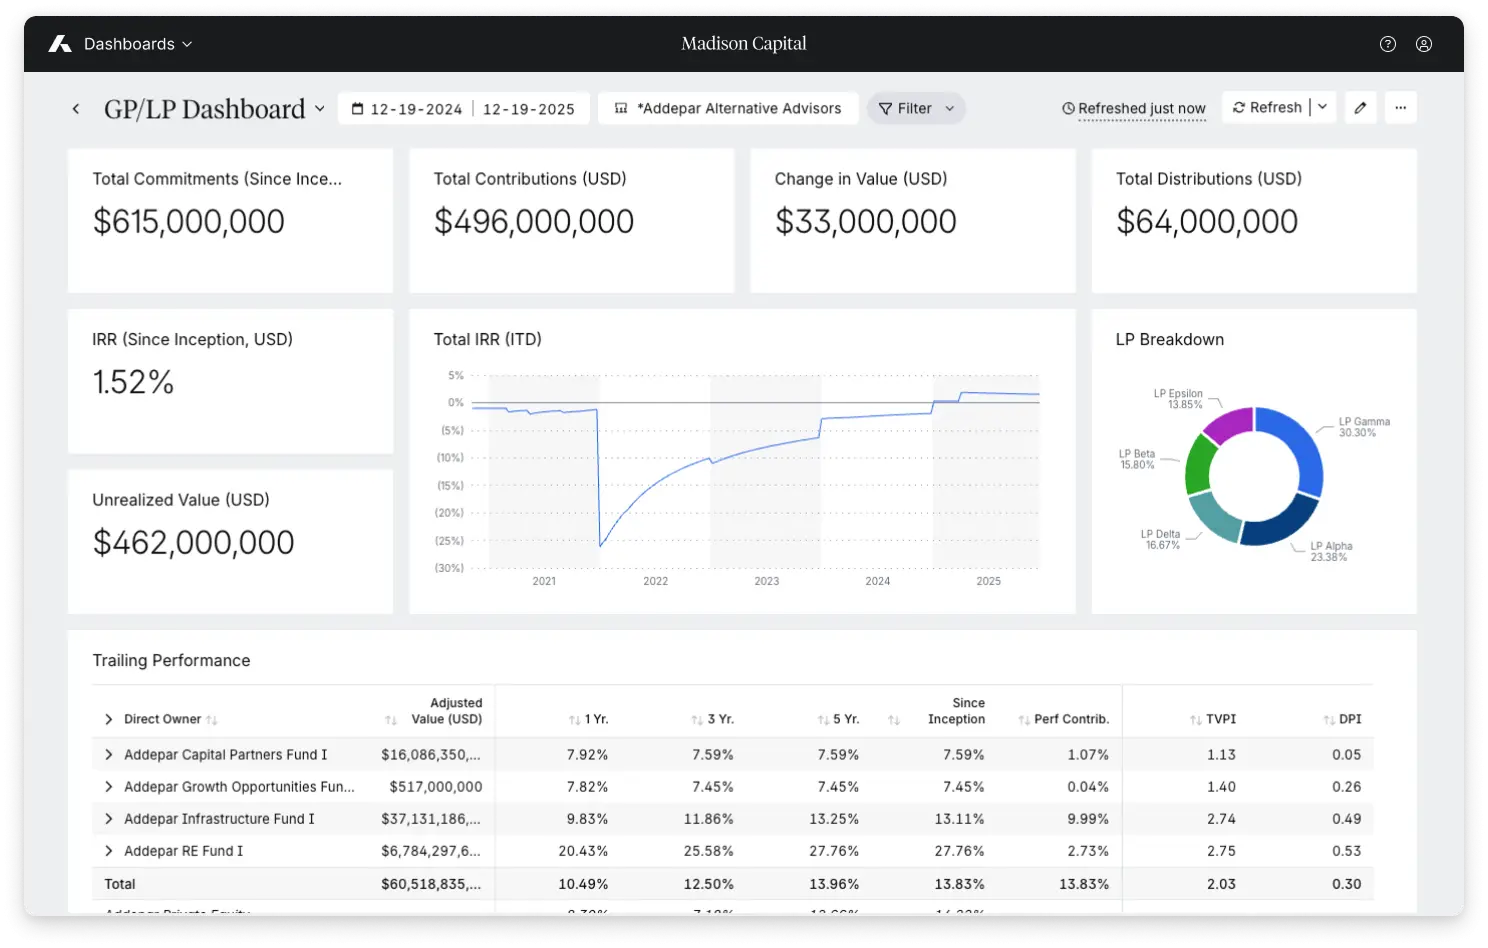Click the calendar icon in date range
Screen dimensions: 1488x948
click(357, 109)
